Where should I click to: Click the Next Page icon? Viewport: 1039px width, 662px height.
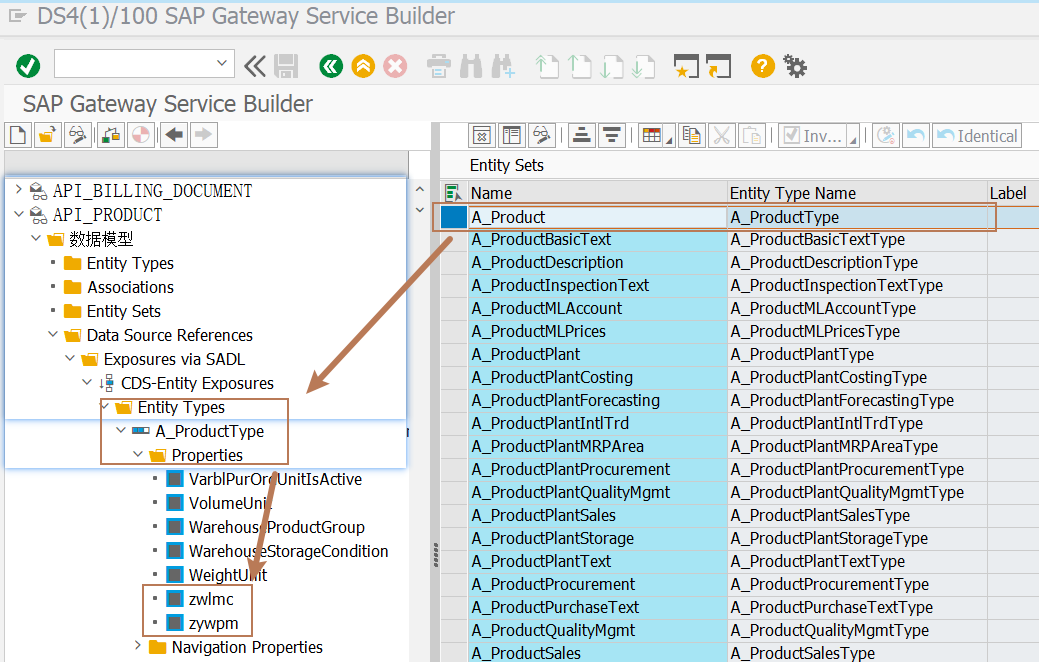[611, 66]
